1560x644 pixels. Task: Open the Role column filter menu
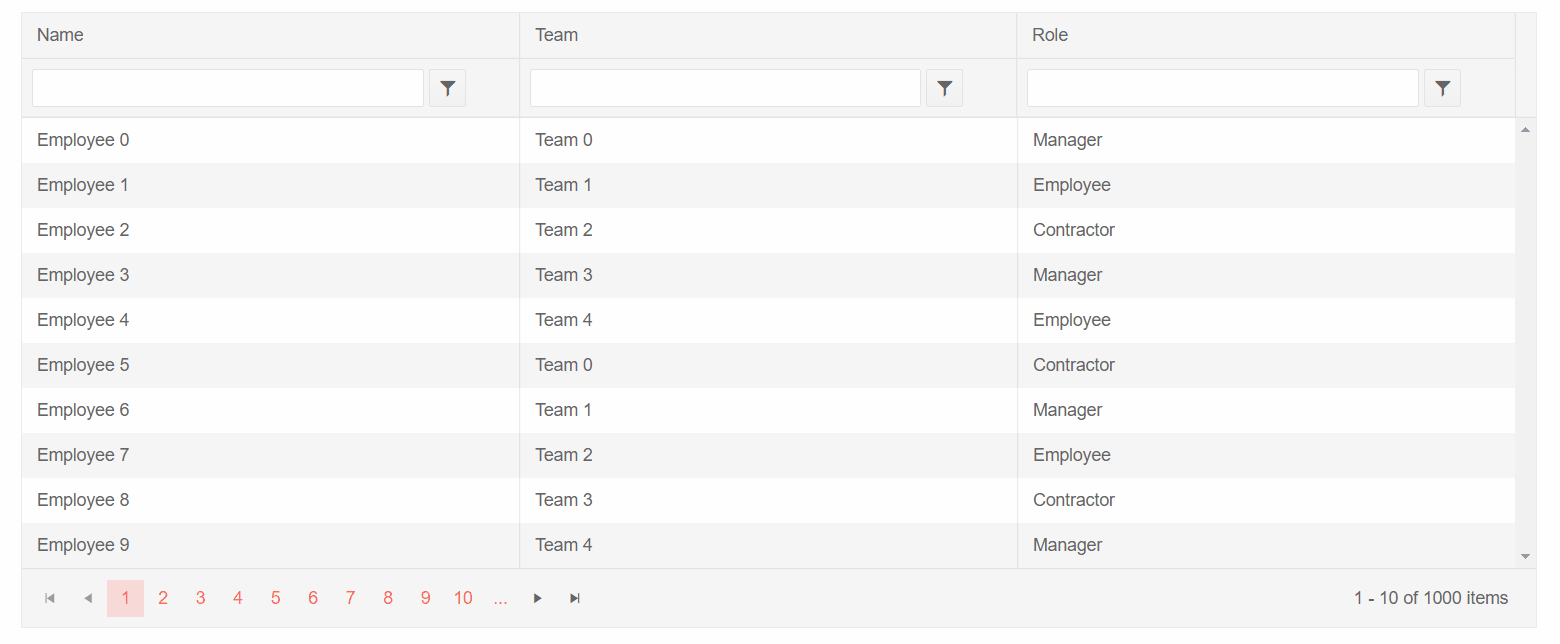coord(1442,88)
